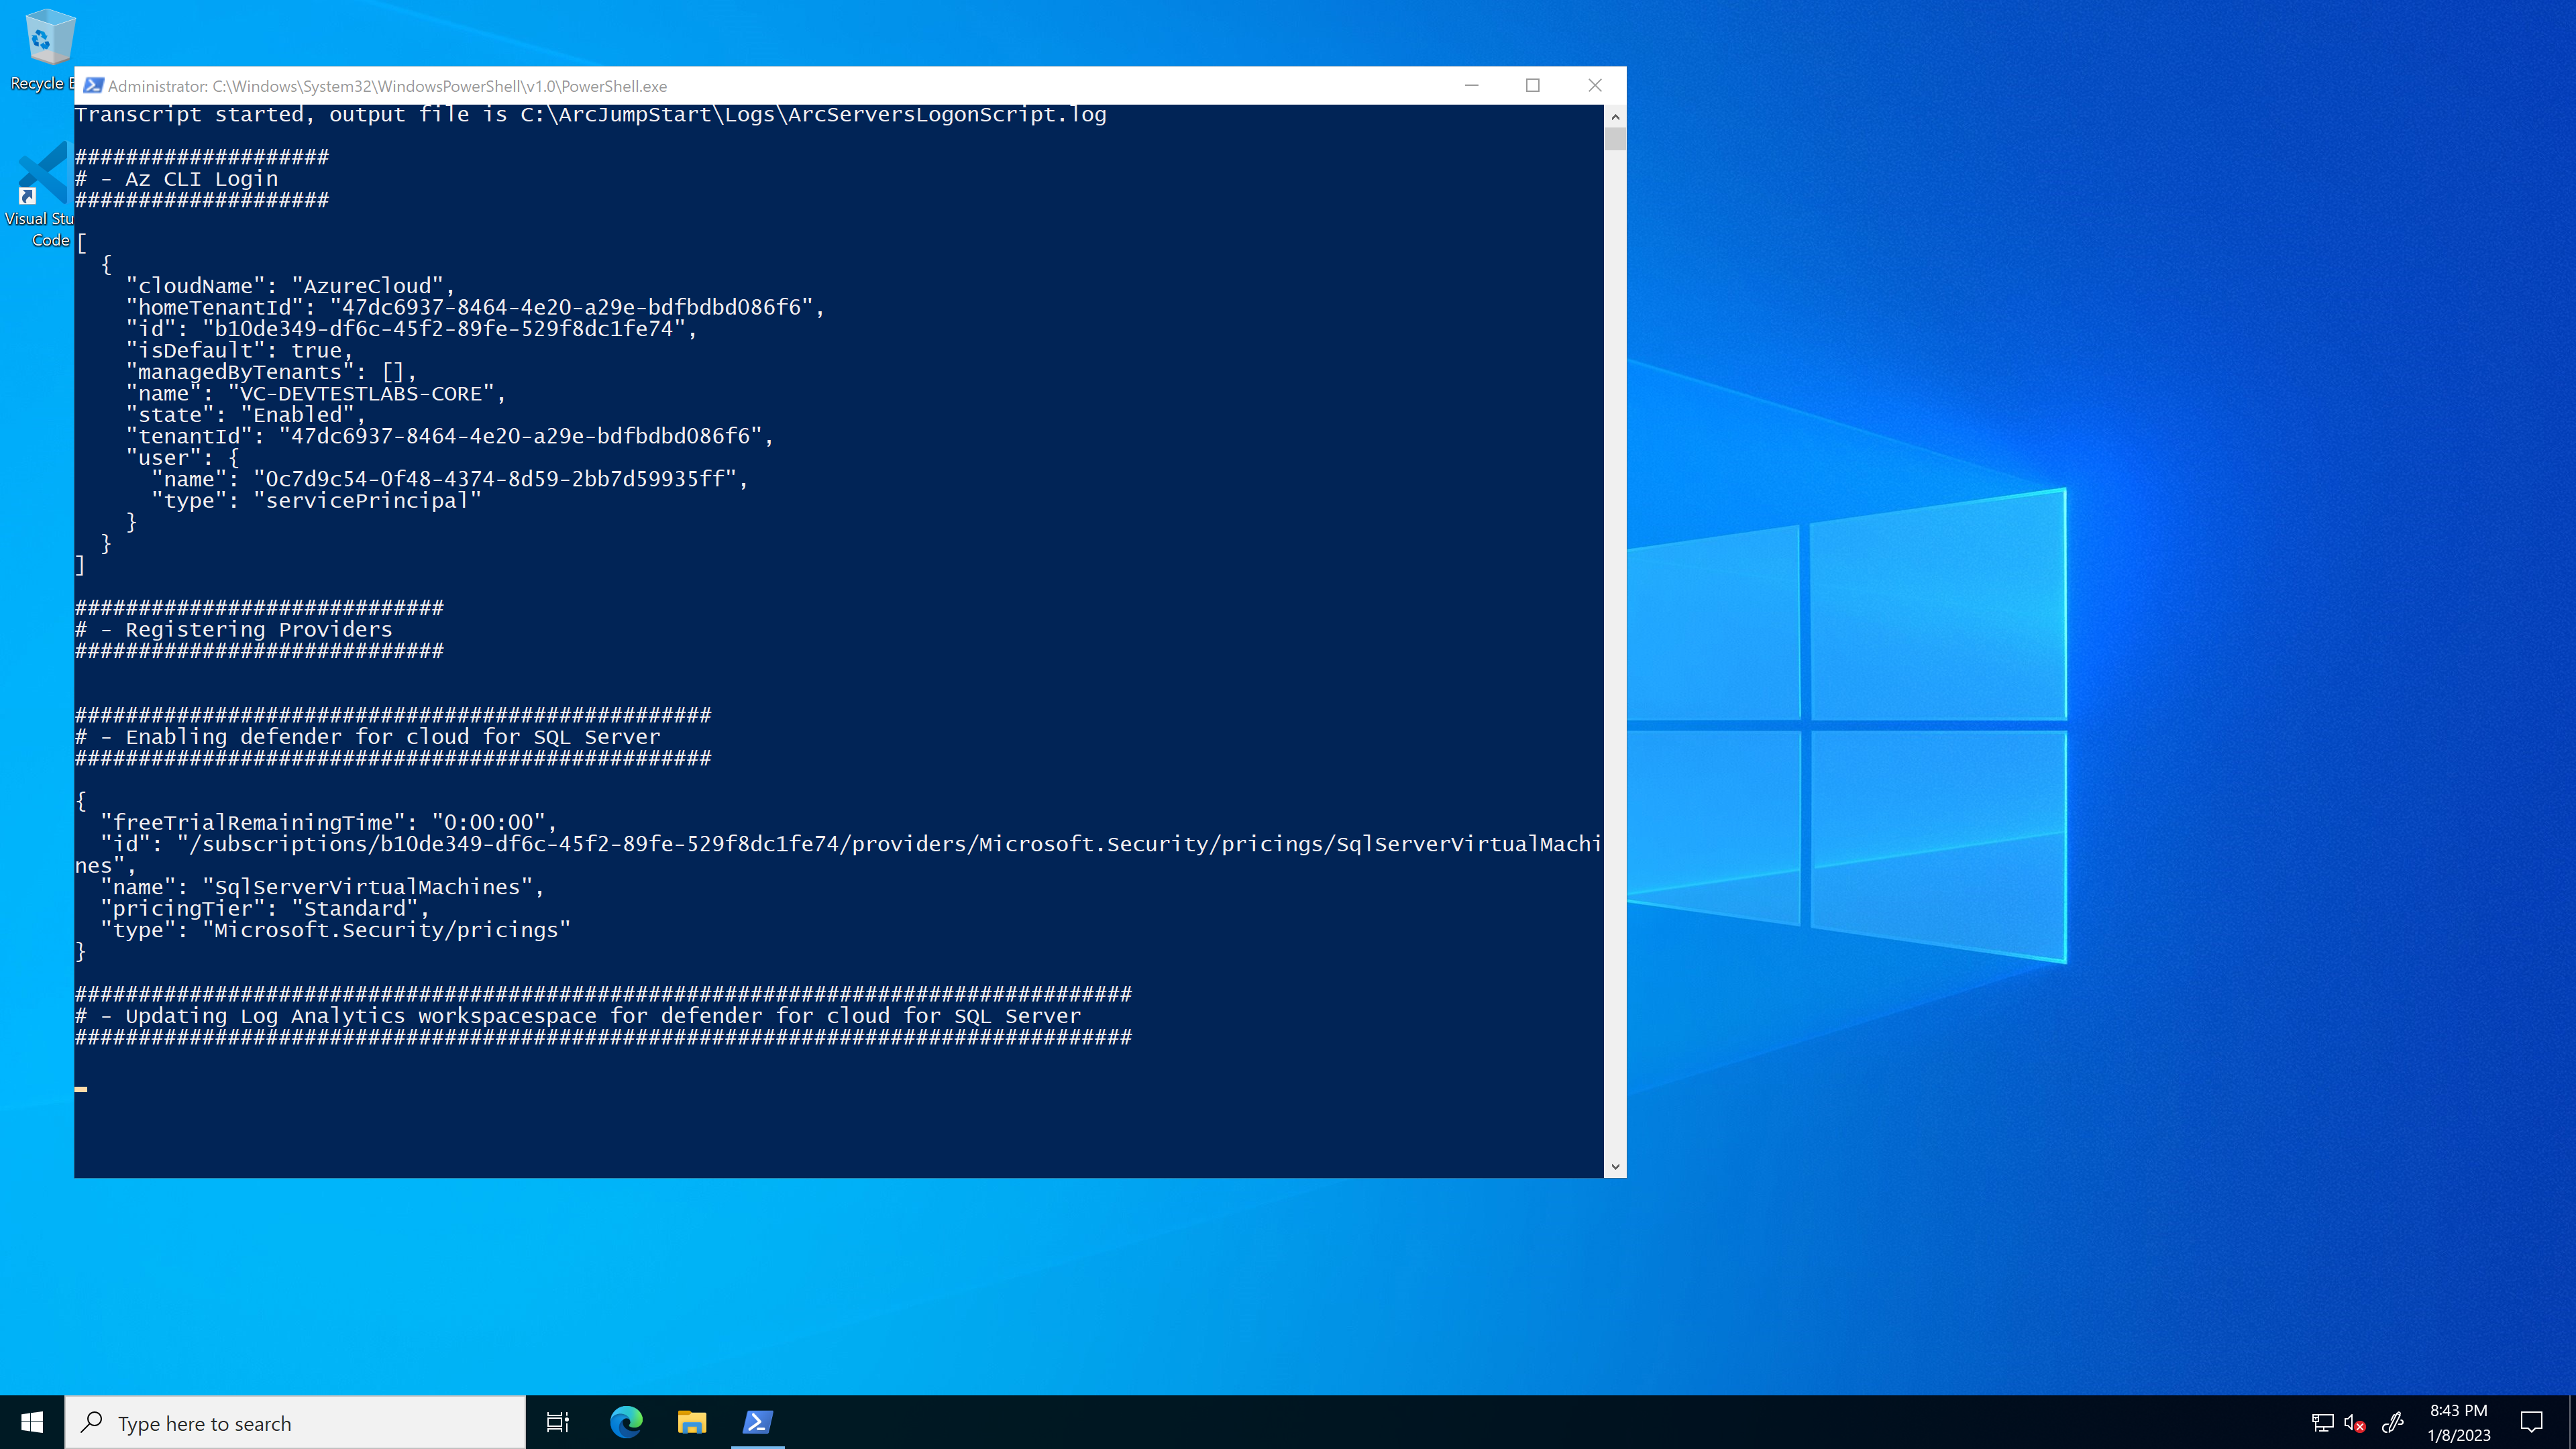This screenshot has width=2576, height=1449.
Task: Open File Explorer from the taskbar
Action: point(692,1422)
